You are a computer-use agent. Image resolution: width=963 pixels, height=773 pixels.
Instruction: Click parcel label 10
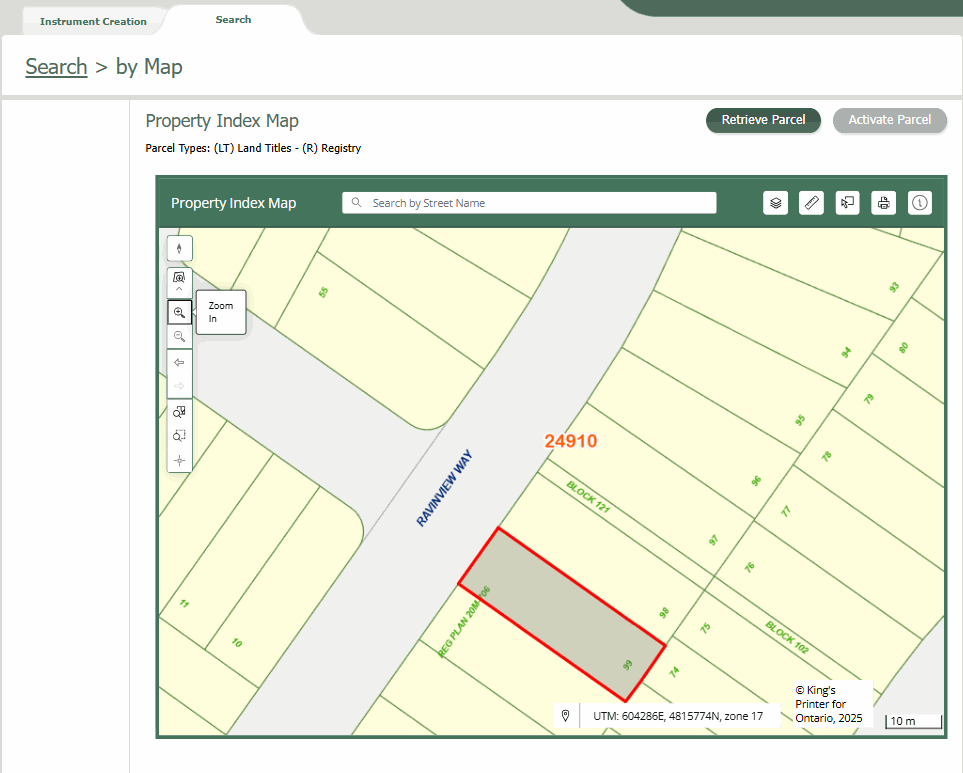coord(236,643)
